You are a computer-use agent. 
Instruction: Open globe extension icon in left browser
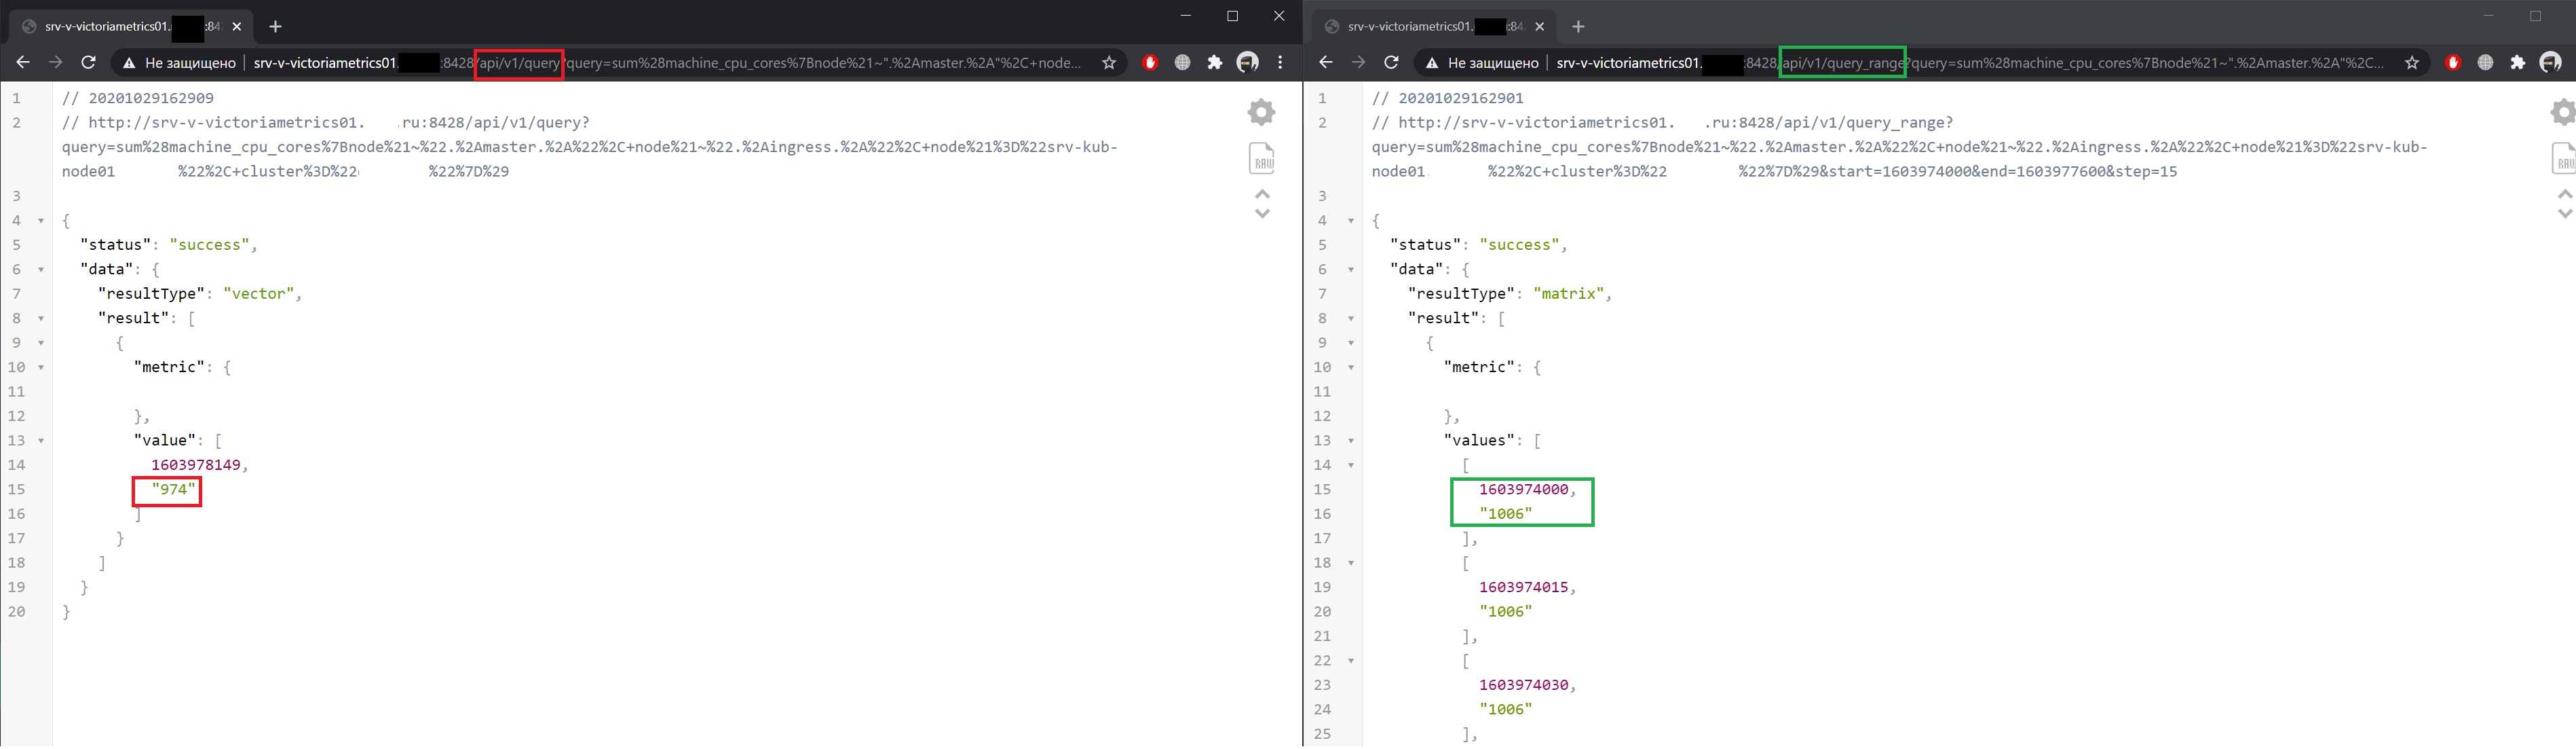click(1183, 63)
